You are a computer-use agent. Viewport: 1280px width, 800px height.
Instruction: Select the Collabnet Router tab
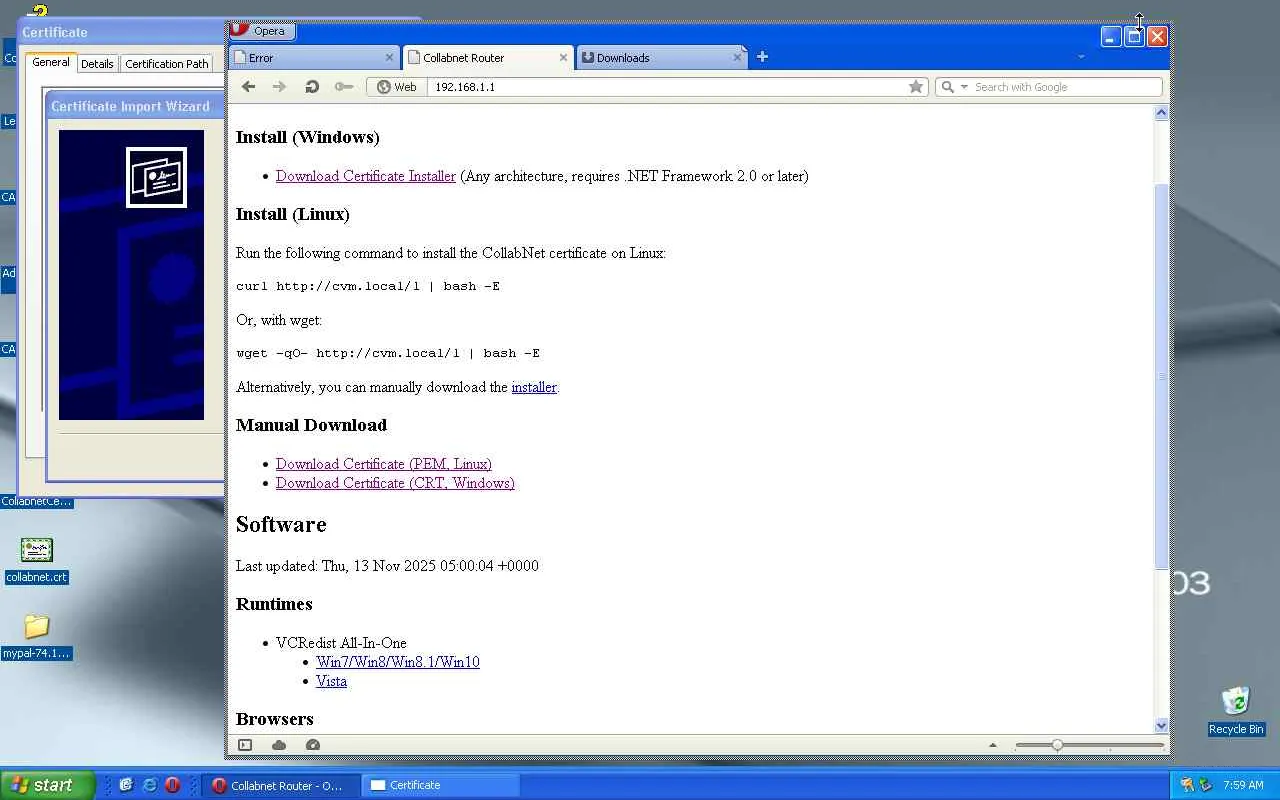tap(487, 58)
